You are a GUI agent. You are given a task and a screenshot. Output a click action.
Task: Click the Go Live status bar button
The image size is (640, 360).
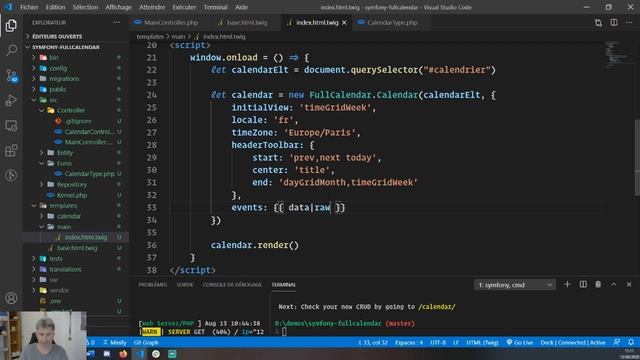point(520,342)
